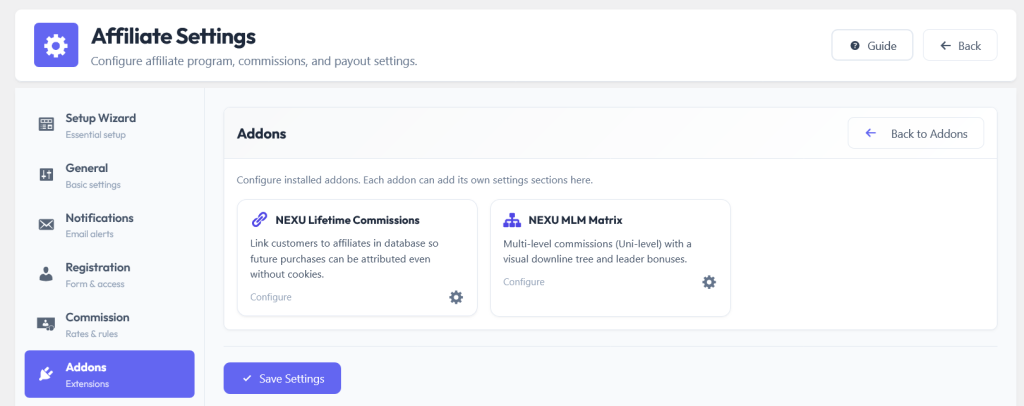Screen dimensions: 1024x406
Task: Click the NEXU MLM Matrix hierarchy icon
Action: (x=512, y=220)
